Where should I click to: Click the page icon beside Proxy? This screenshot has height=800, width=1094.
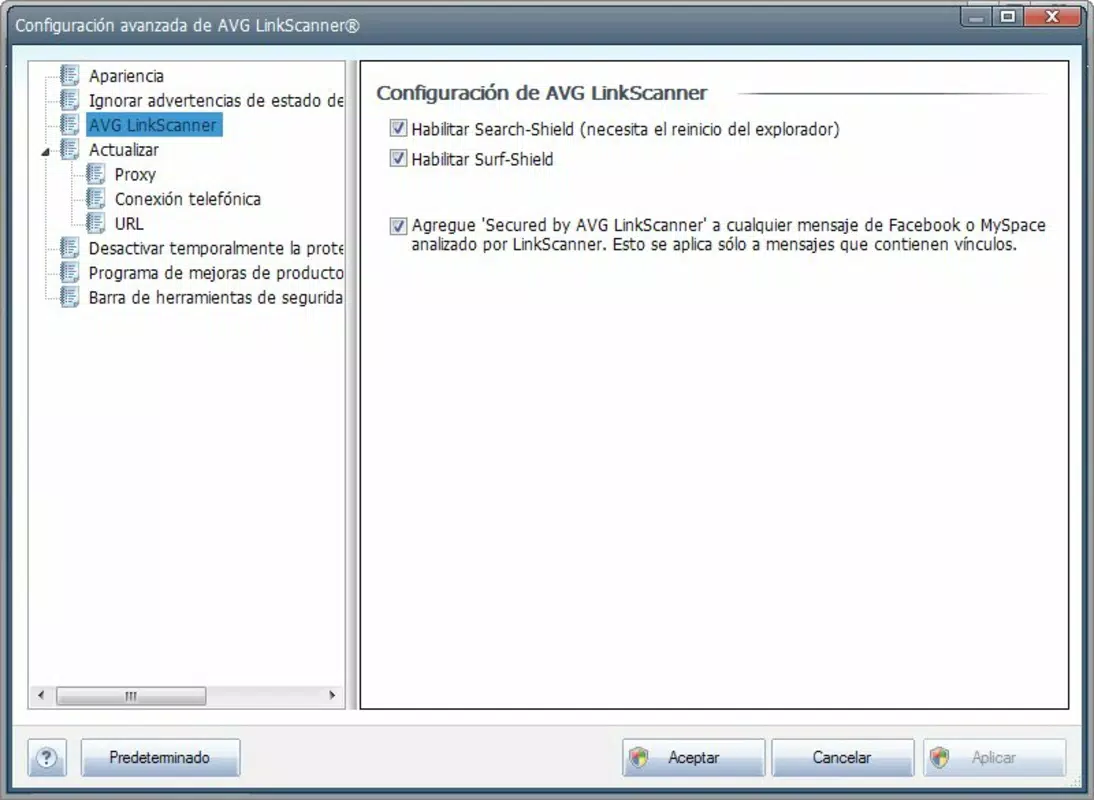[96, 174]
